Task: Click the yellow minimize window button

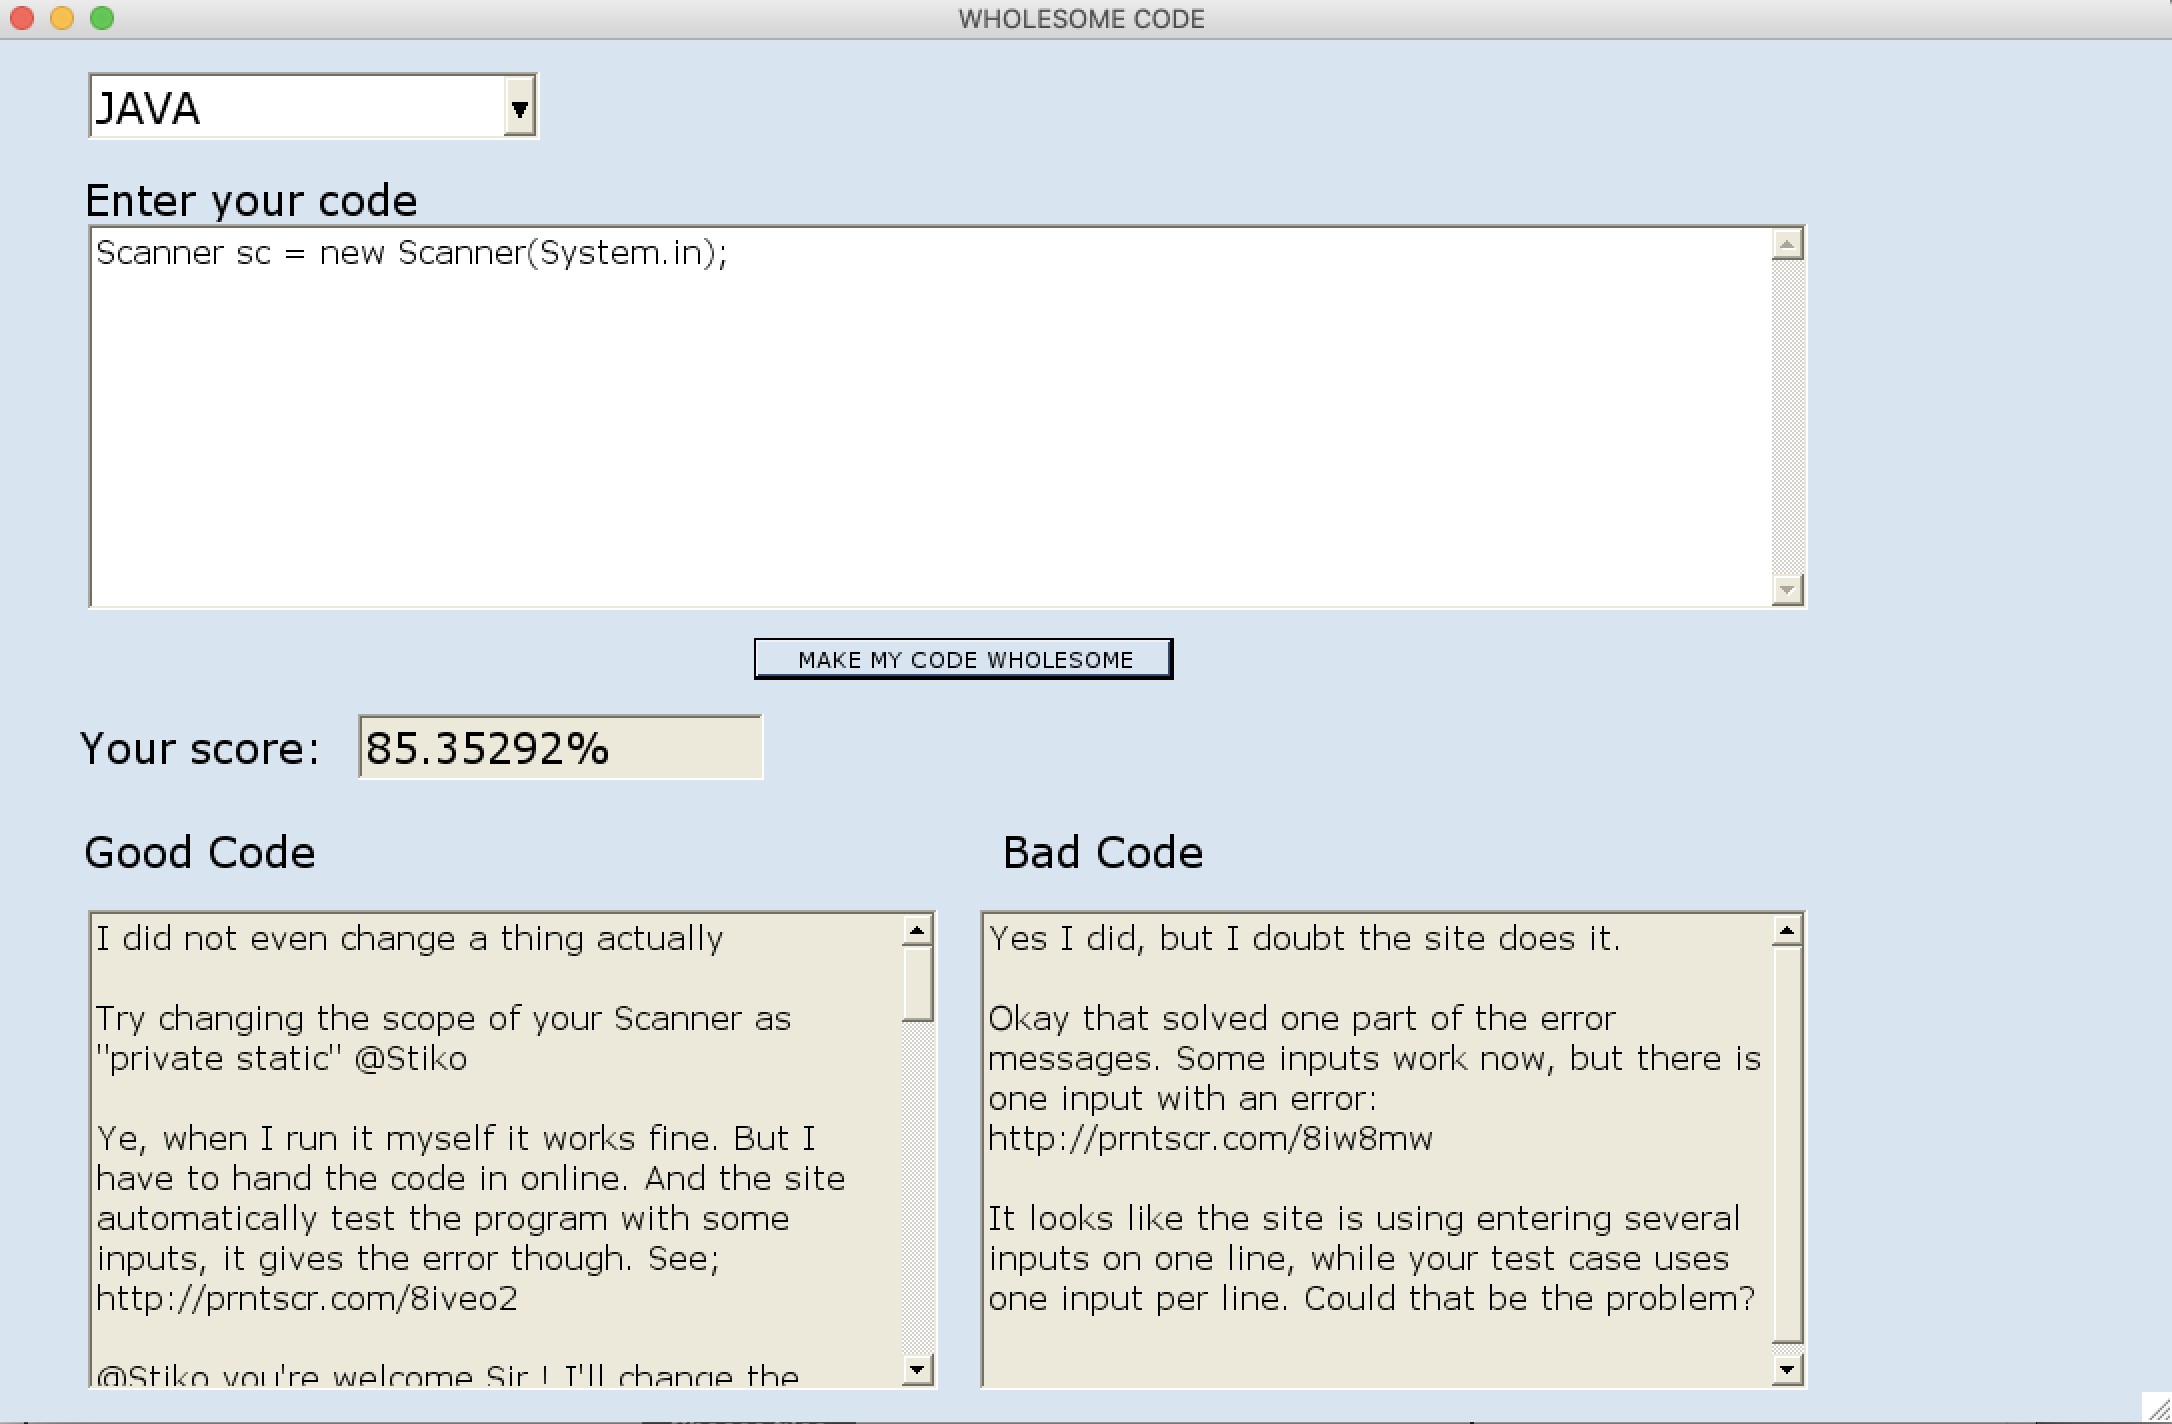Action: [62, 18]
